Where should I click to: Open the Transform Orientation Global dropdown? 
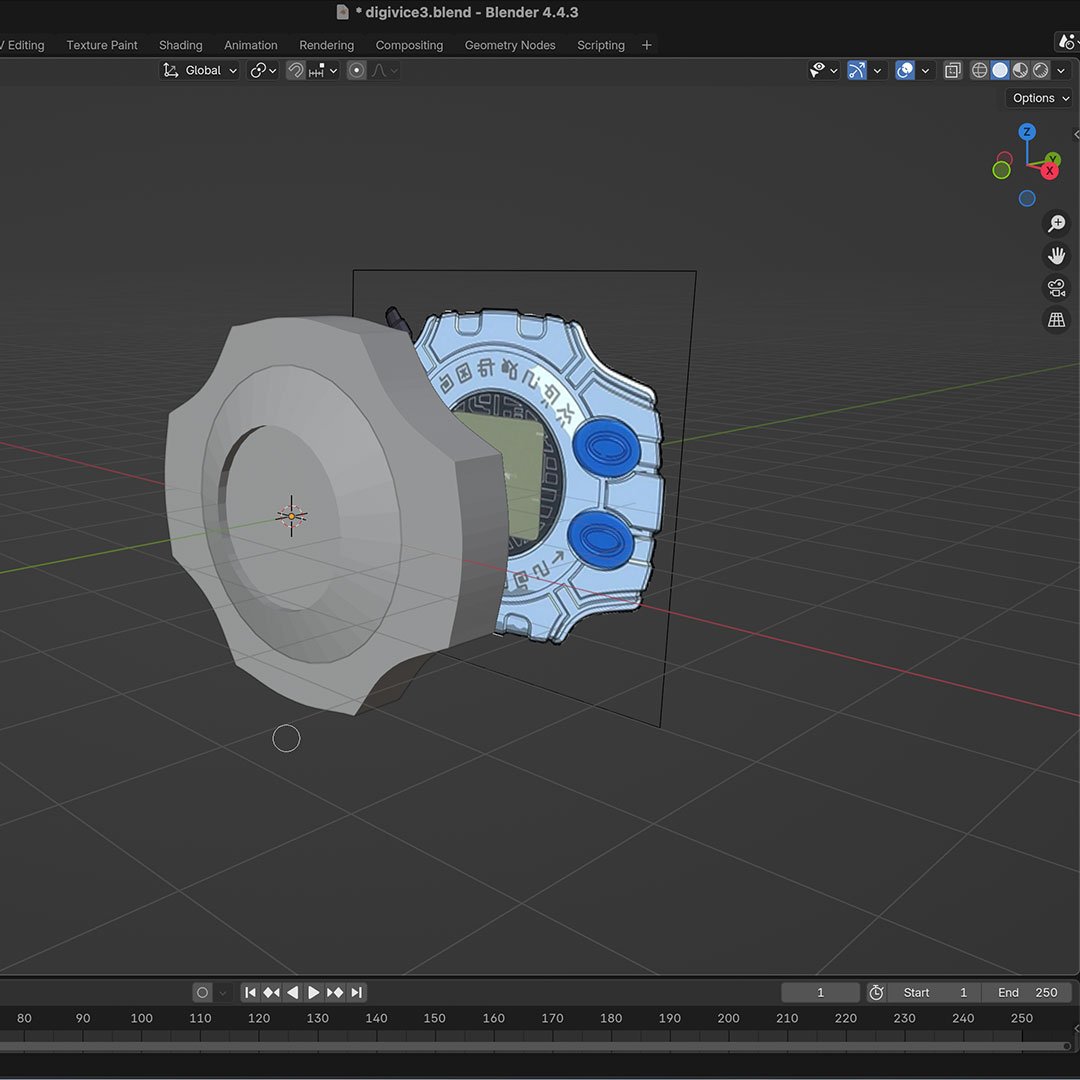click(x=199, y=70)
